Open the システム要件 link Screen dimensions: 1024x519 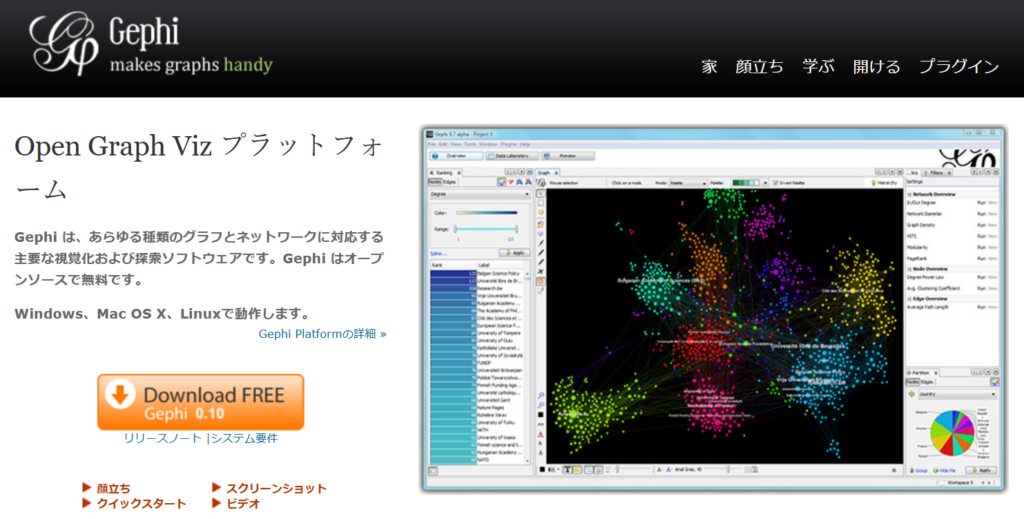tap(244, 438)
